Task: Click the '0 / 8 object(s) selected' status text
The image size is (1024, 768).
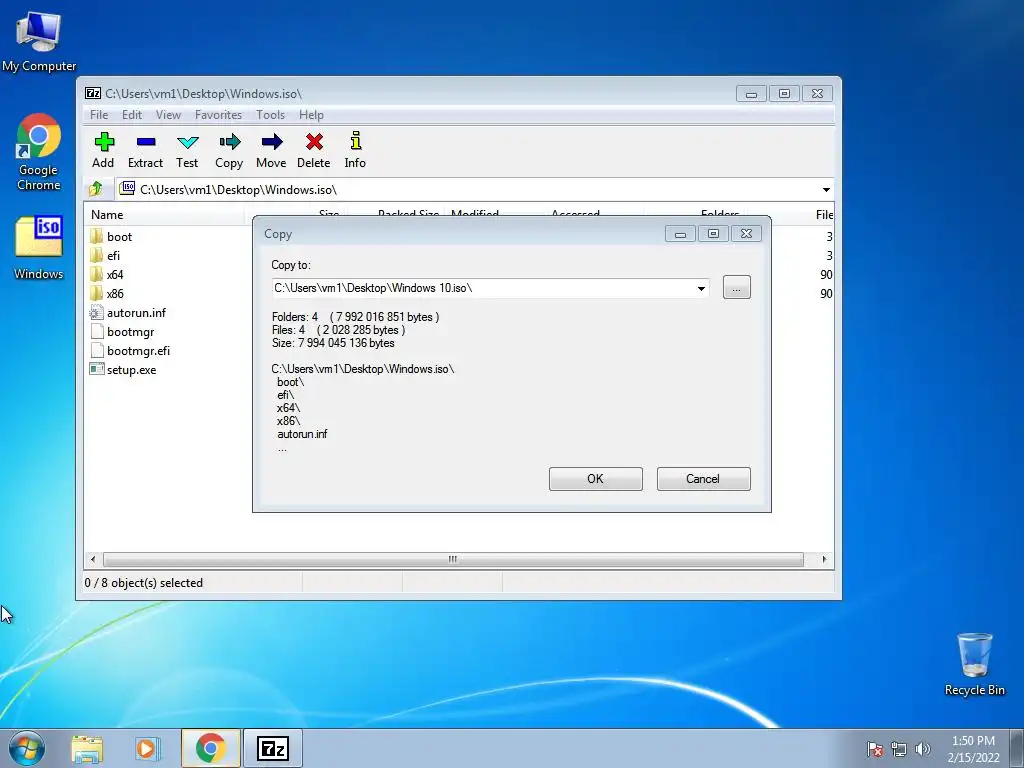Action: tap(144, 583)
